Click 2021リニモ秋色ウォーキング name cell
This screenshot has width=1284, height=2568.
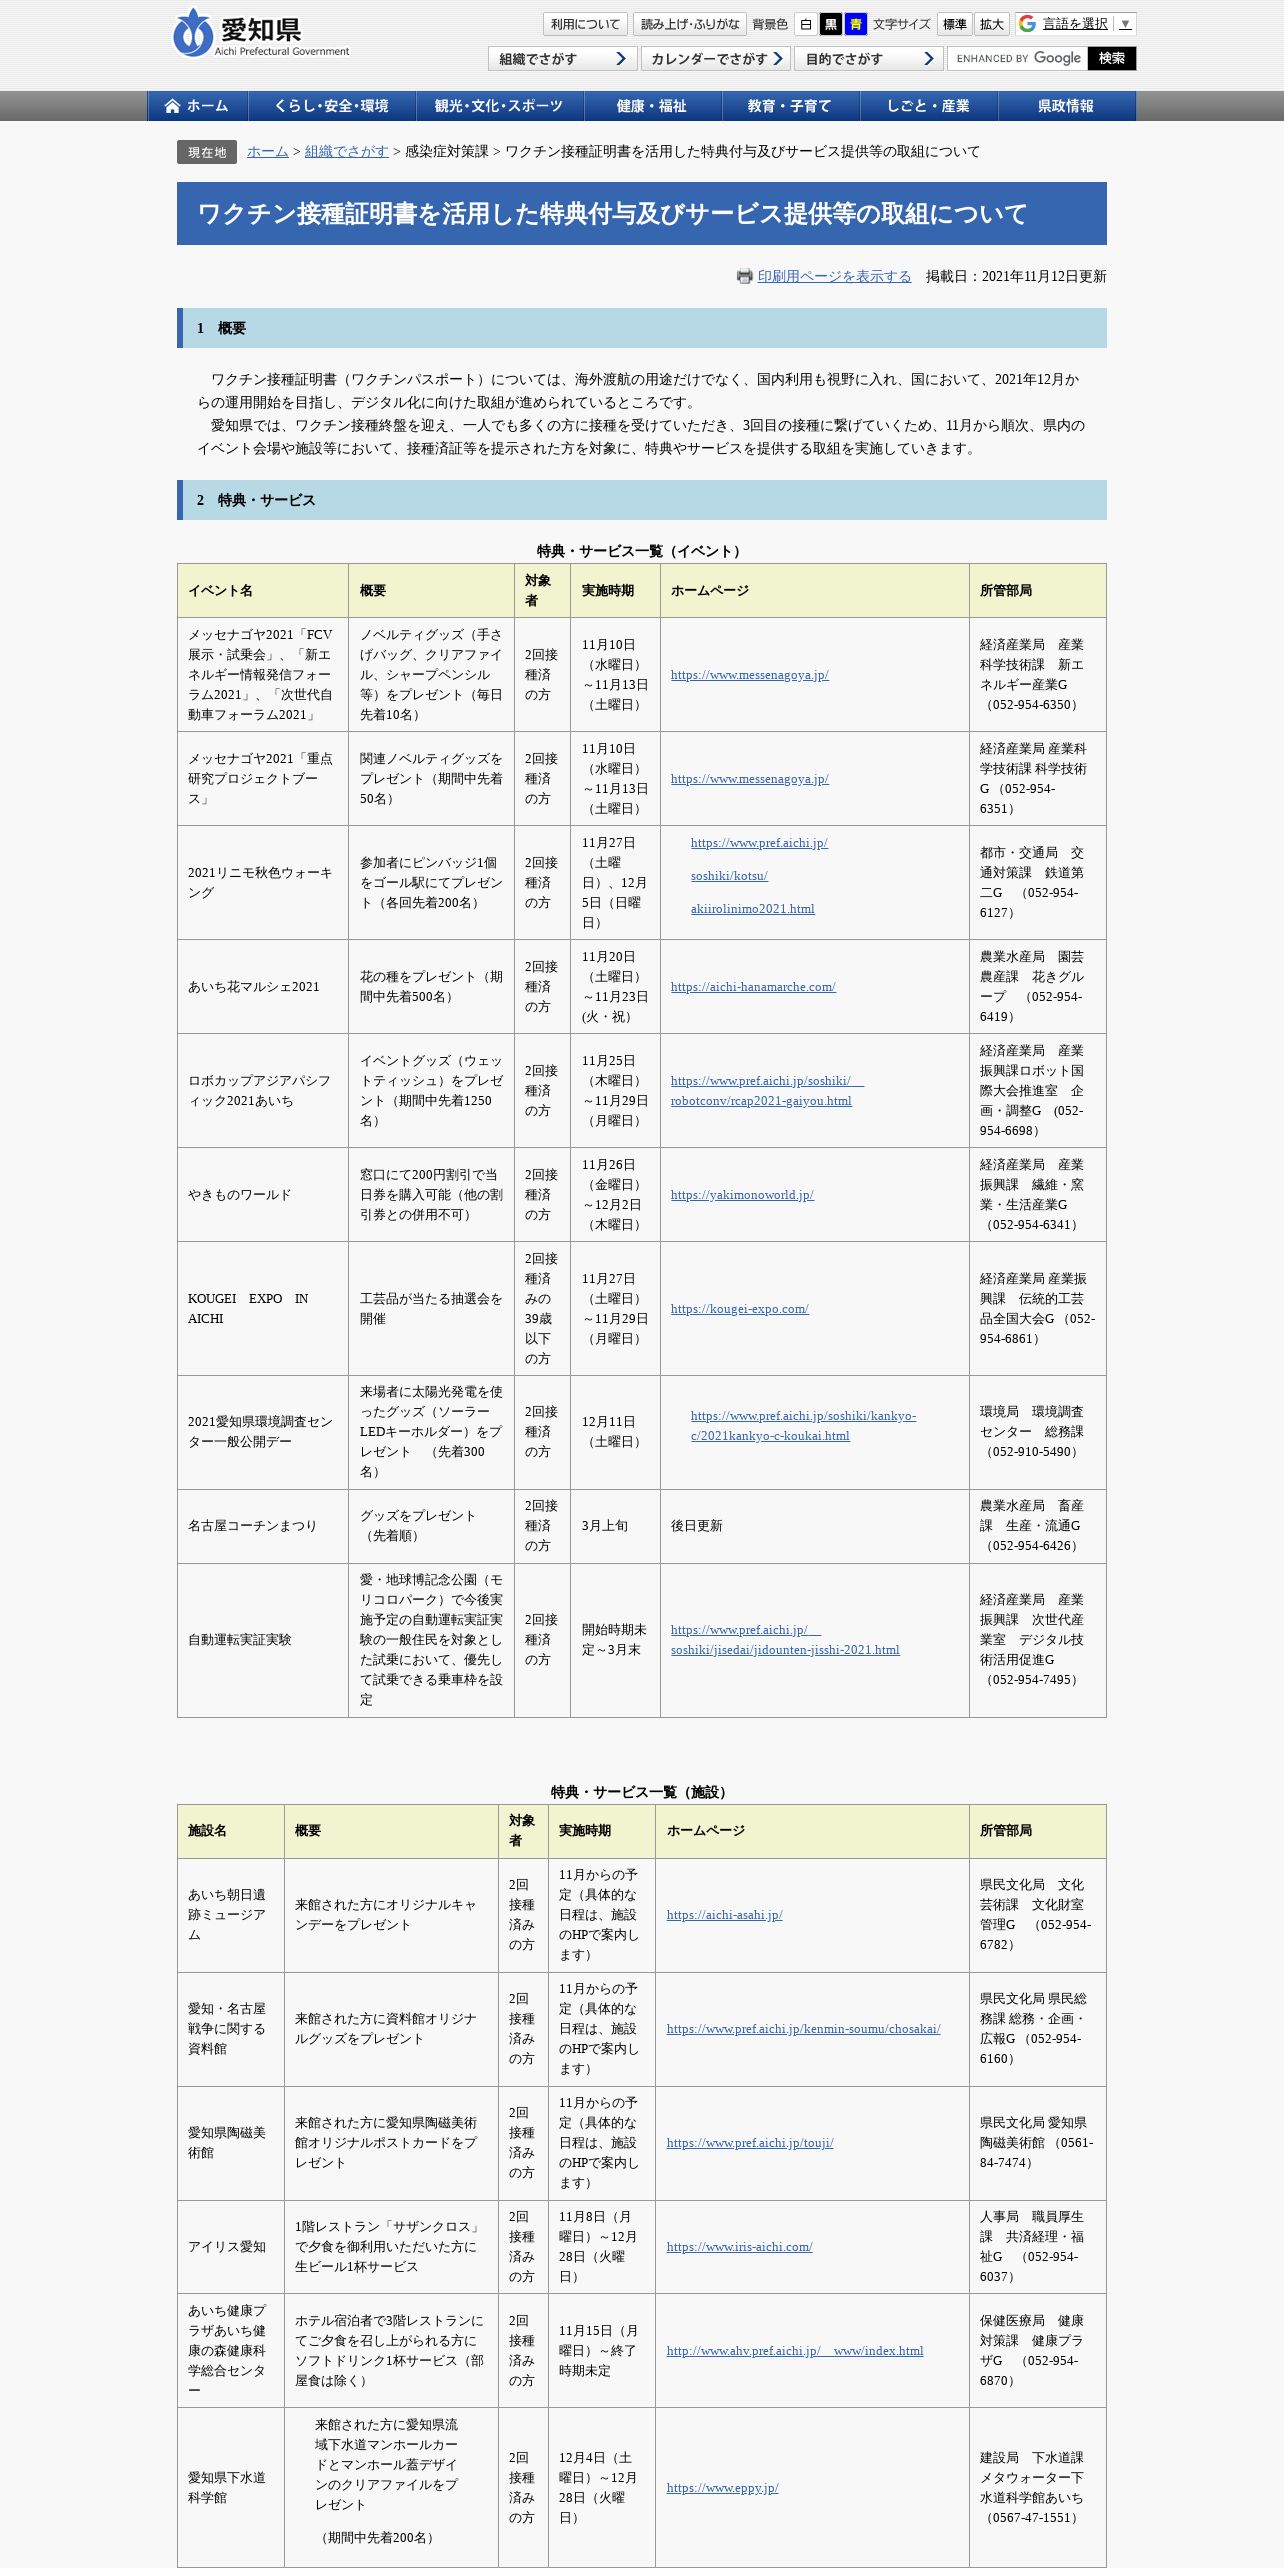click(x=263, y=883)
